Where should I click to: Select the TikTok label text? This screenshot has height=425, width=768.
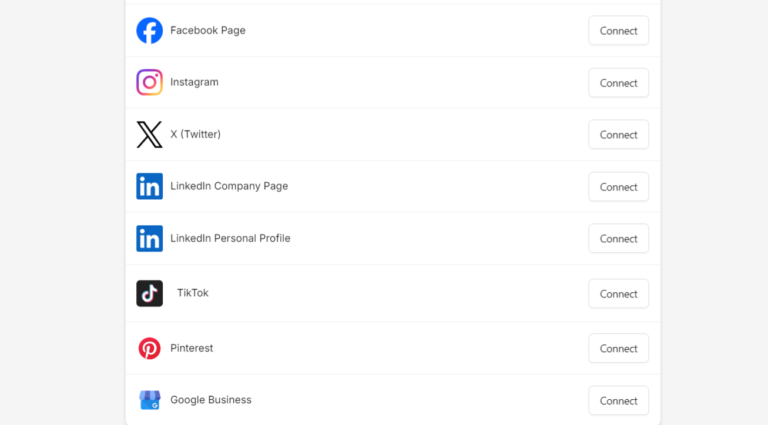(192, 293)
